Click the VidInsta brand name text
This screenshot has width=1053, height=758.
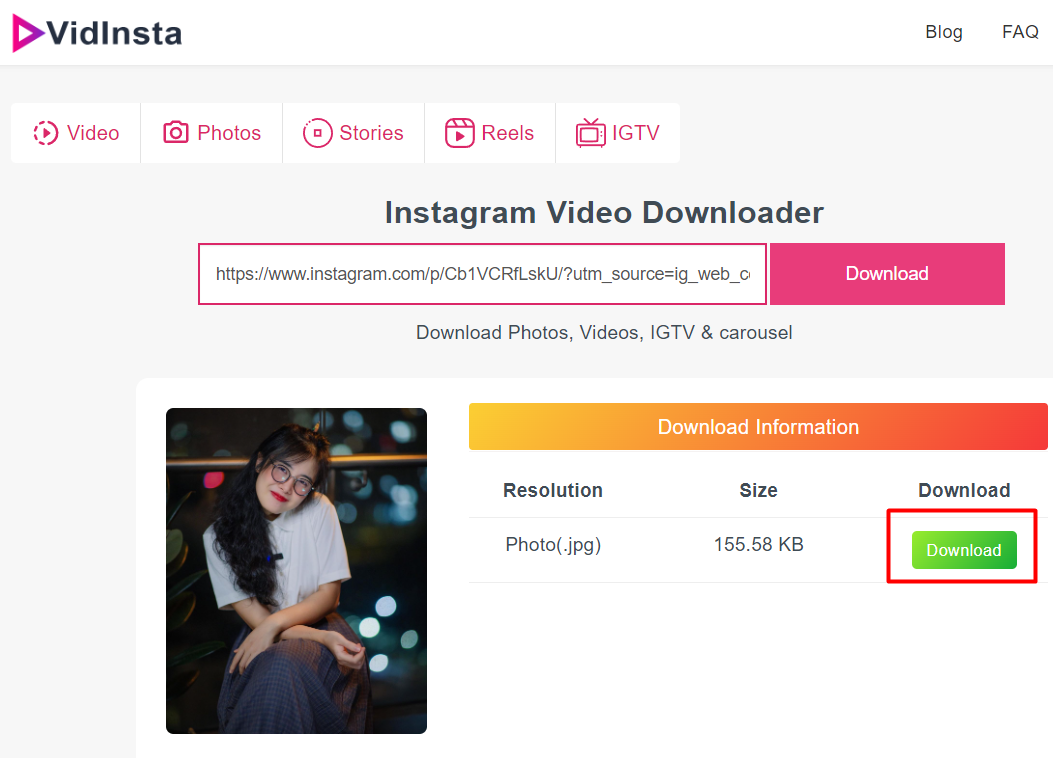click(114, 34)
